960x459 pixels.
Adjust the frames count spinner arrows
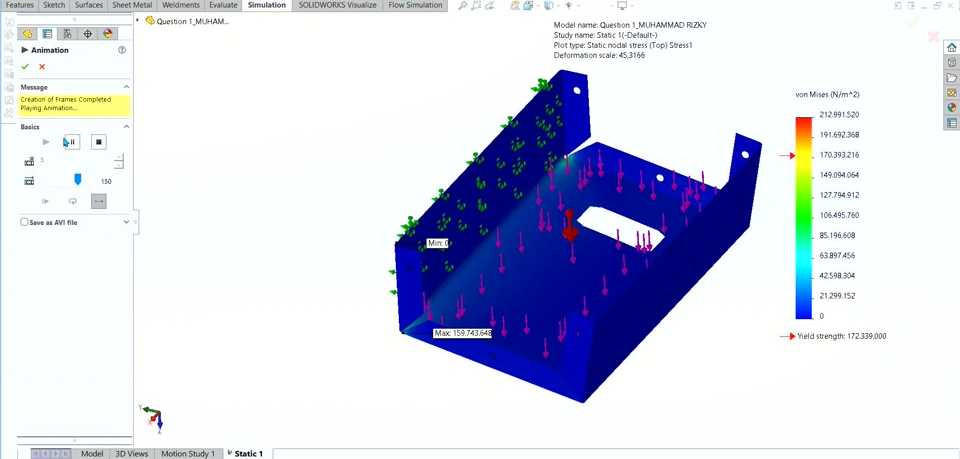click(x=119, y=162)
